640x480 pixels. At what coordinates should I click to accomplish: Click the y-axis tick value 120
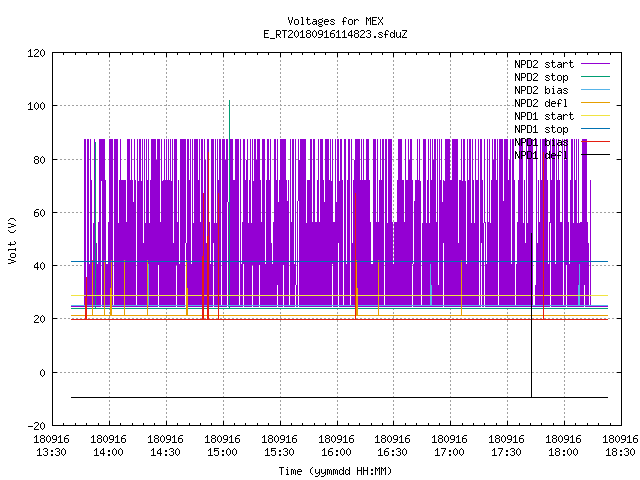pyautogui.click(x=36, y=53)
